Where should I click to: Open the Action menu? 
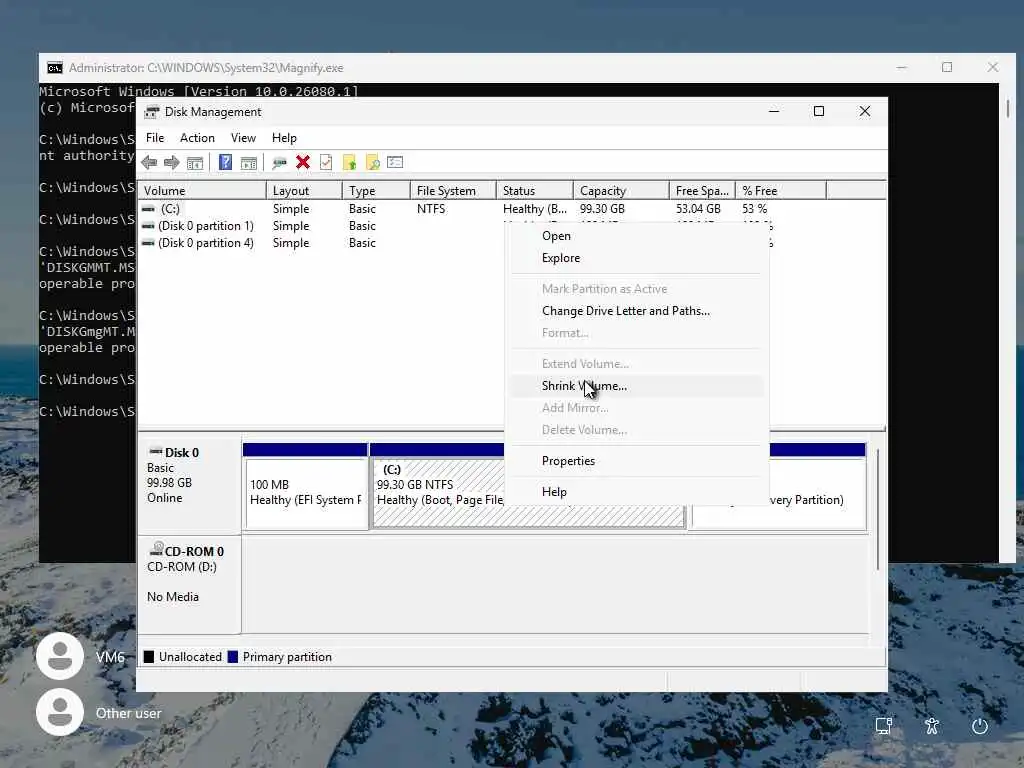tap(197, 138)
